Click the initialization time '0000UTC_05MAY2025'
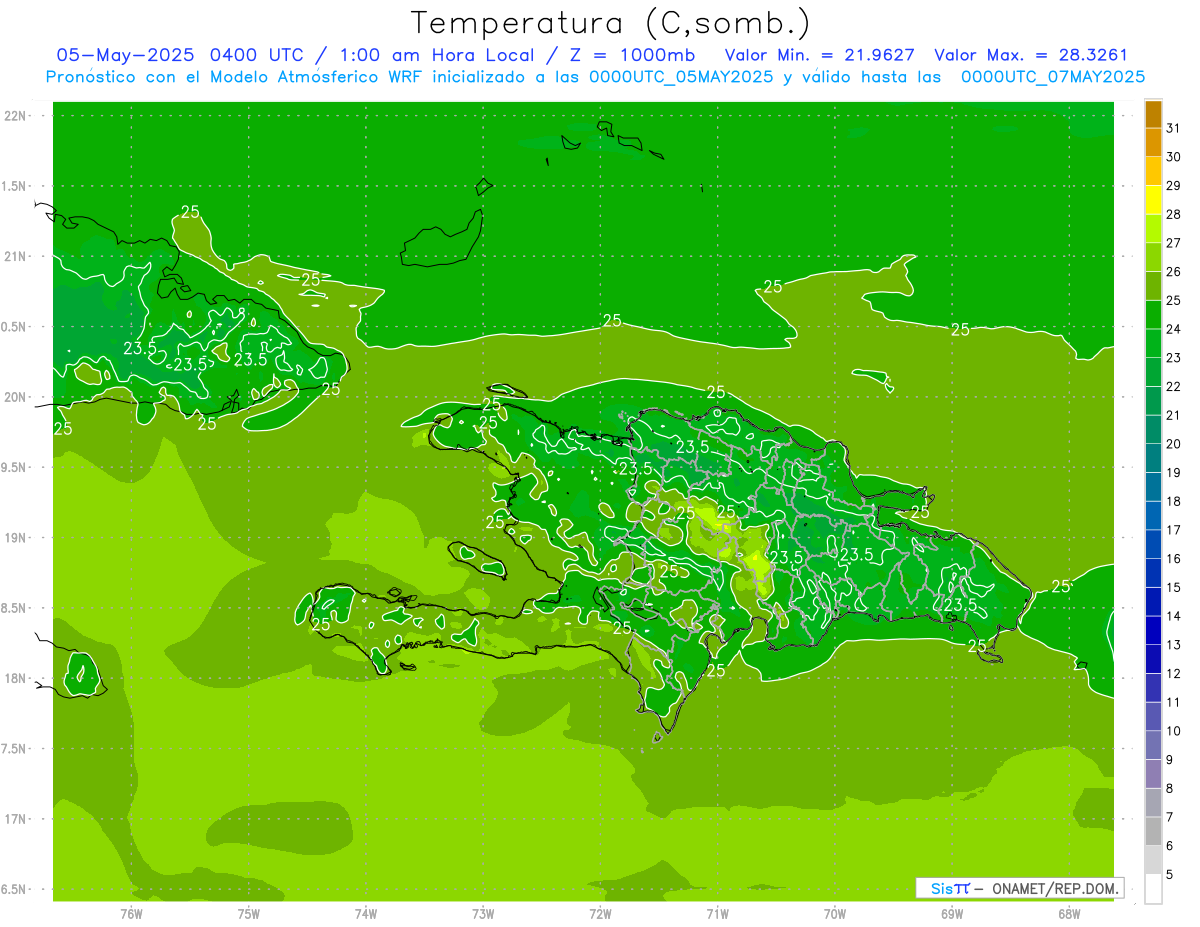The height and width of the screenshot is (927, 1200). click(681, 77)
